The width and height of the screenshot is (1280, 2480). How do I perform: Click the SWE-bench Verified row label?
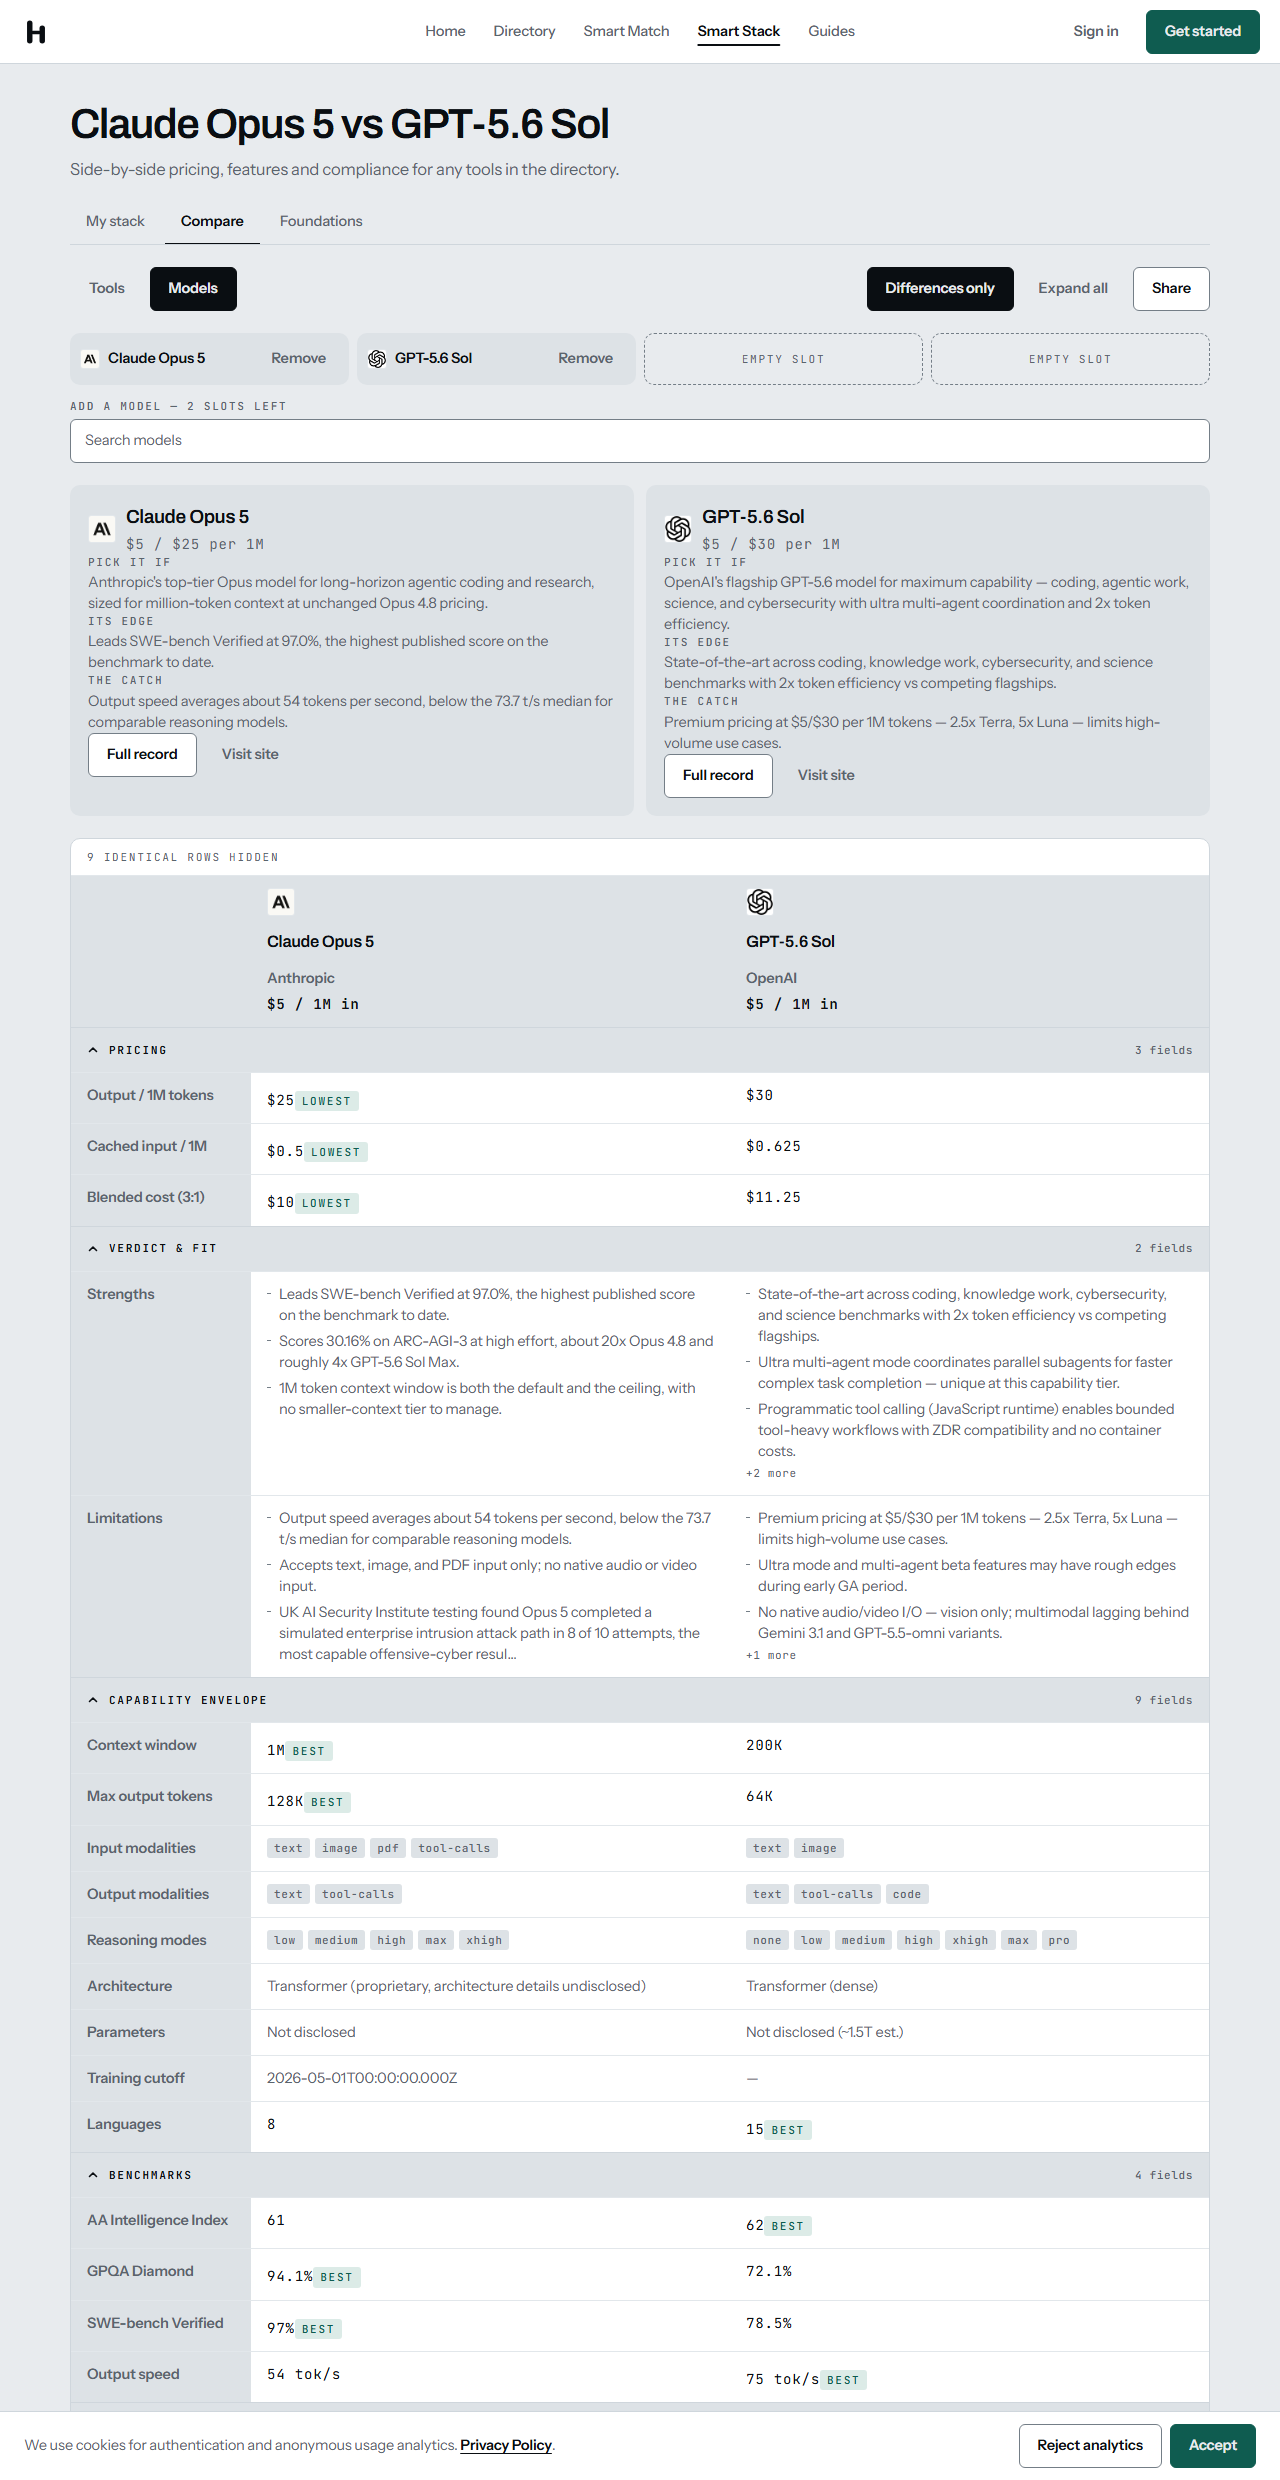(x=155, y=2323)
